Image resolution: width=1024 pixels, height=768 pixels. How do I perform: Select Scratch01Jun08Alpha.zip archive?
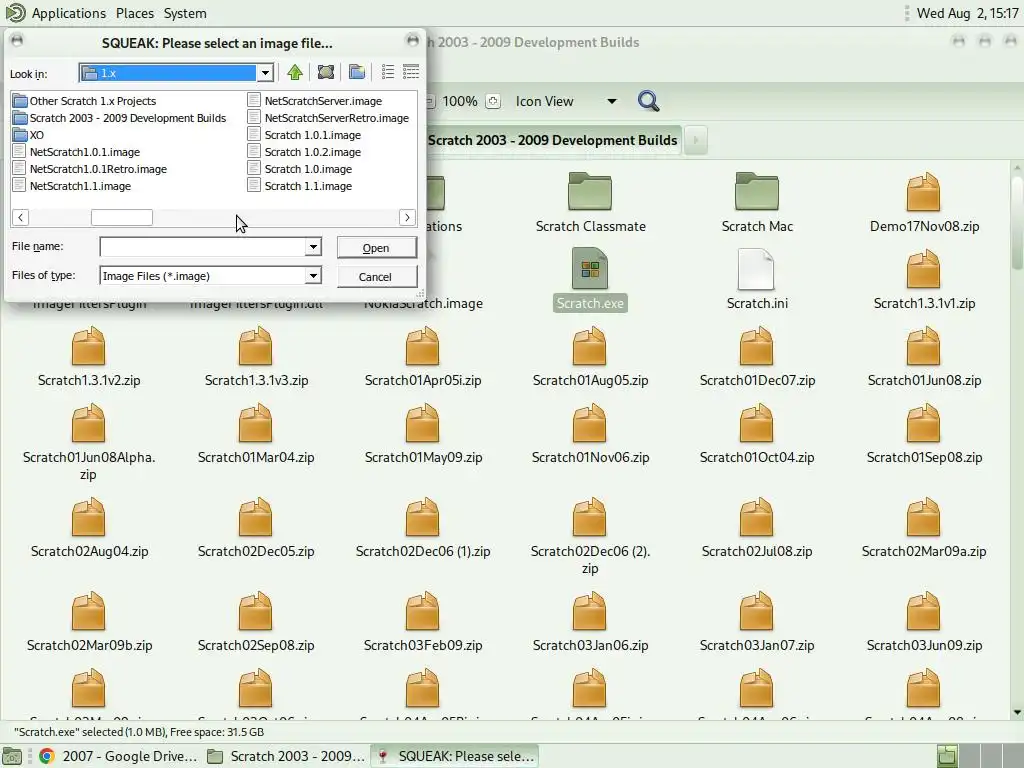[x=89, y=442]
